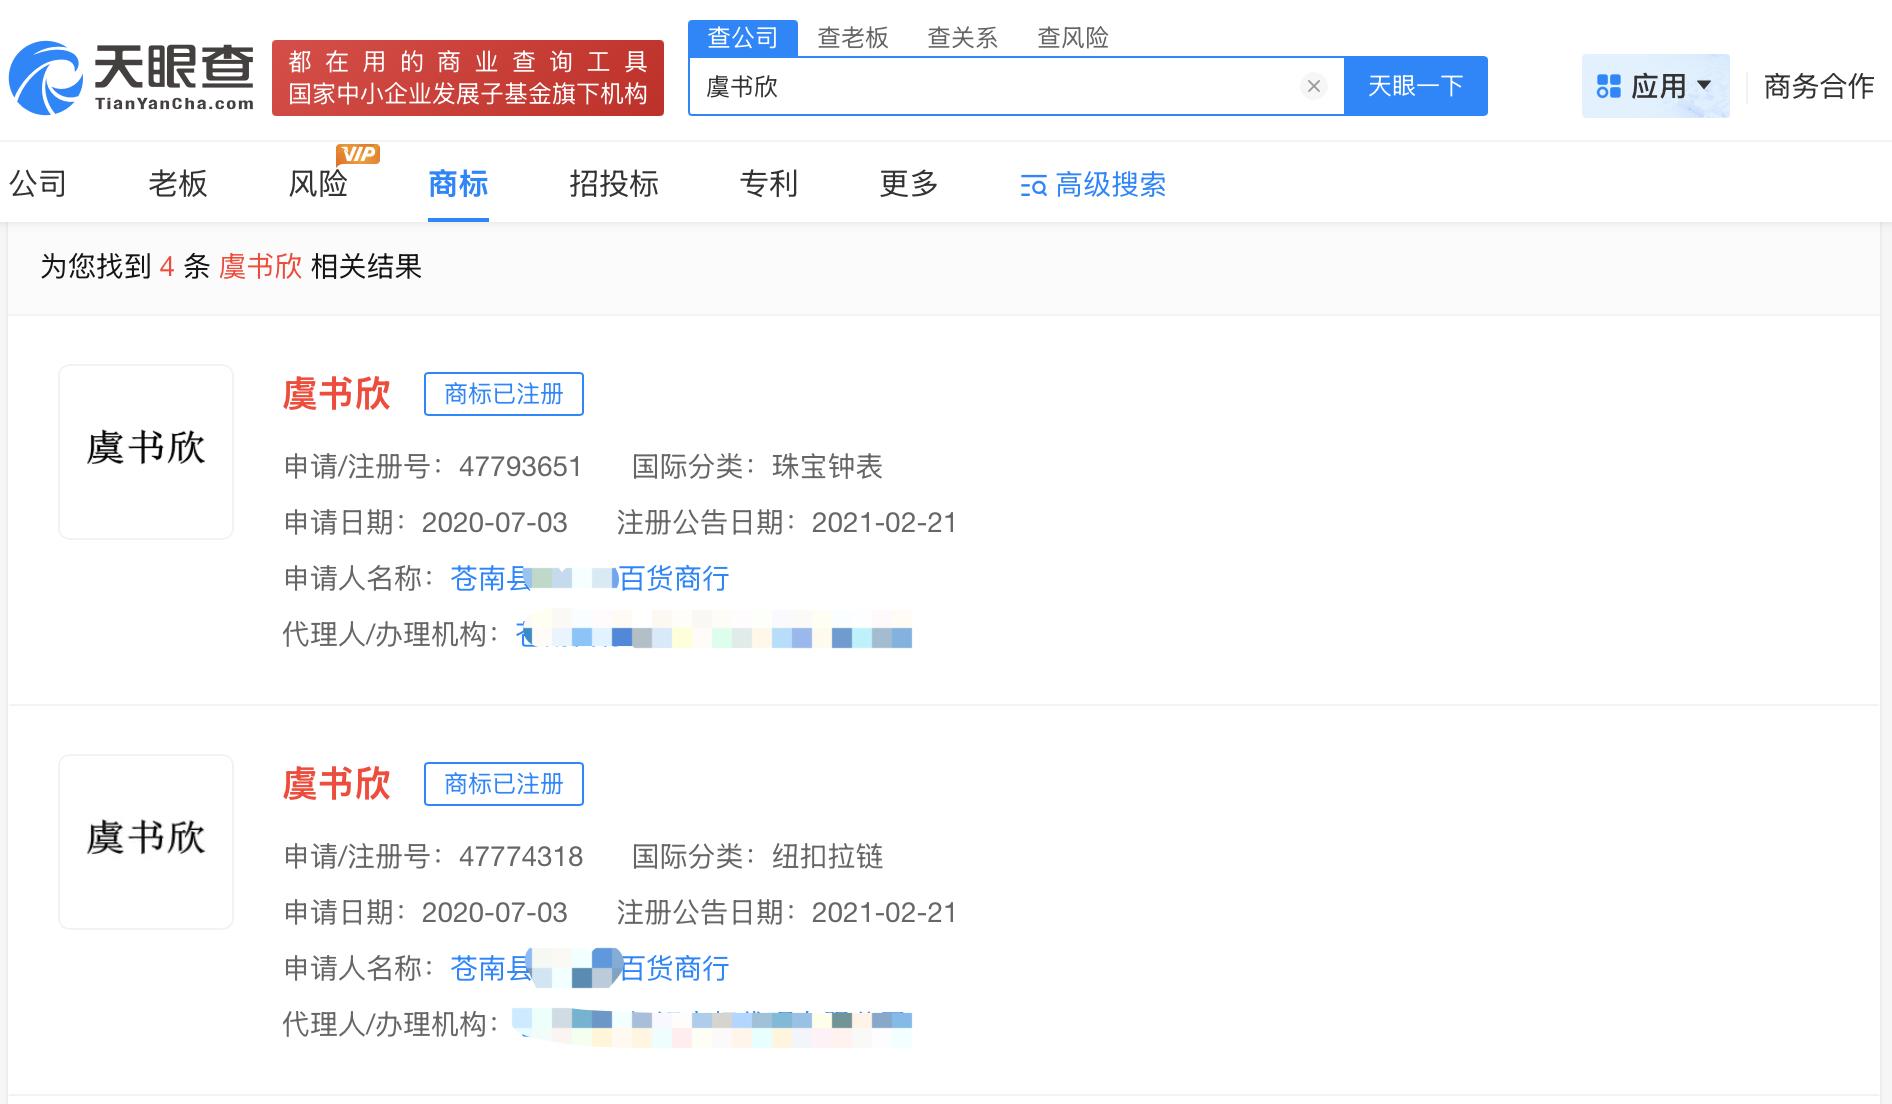Switch to 查关系 search mode

(x=962, y=38)
